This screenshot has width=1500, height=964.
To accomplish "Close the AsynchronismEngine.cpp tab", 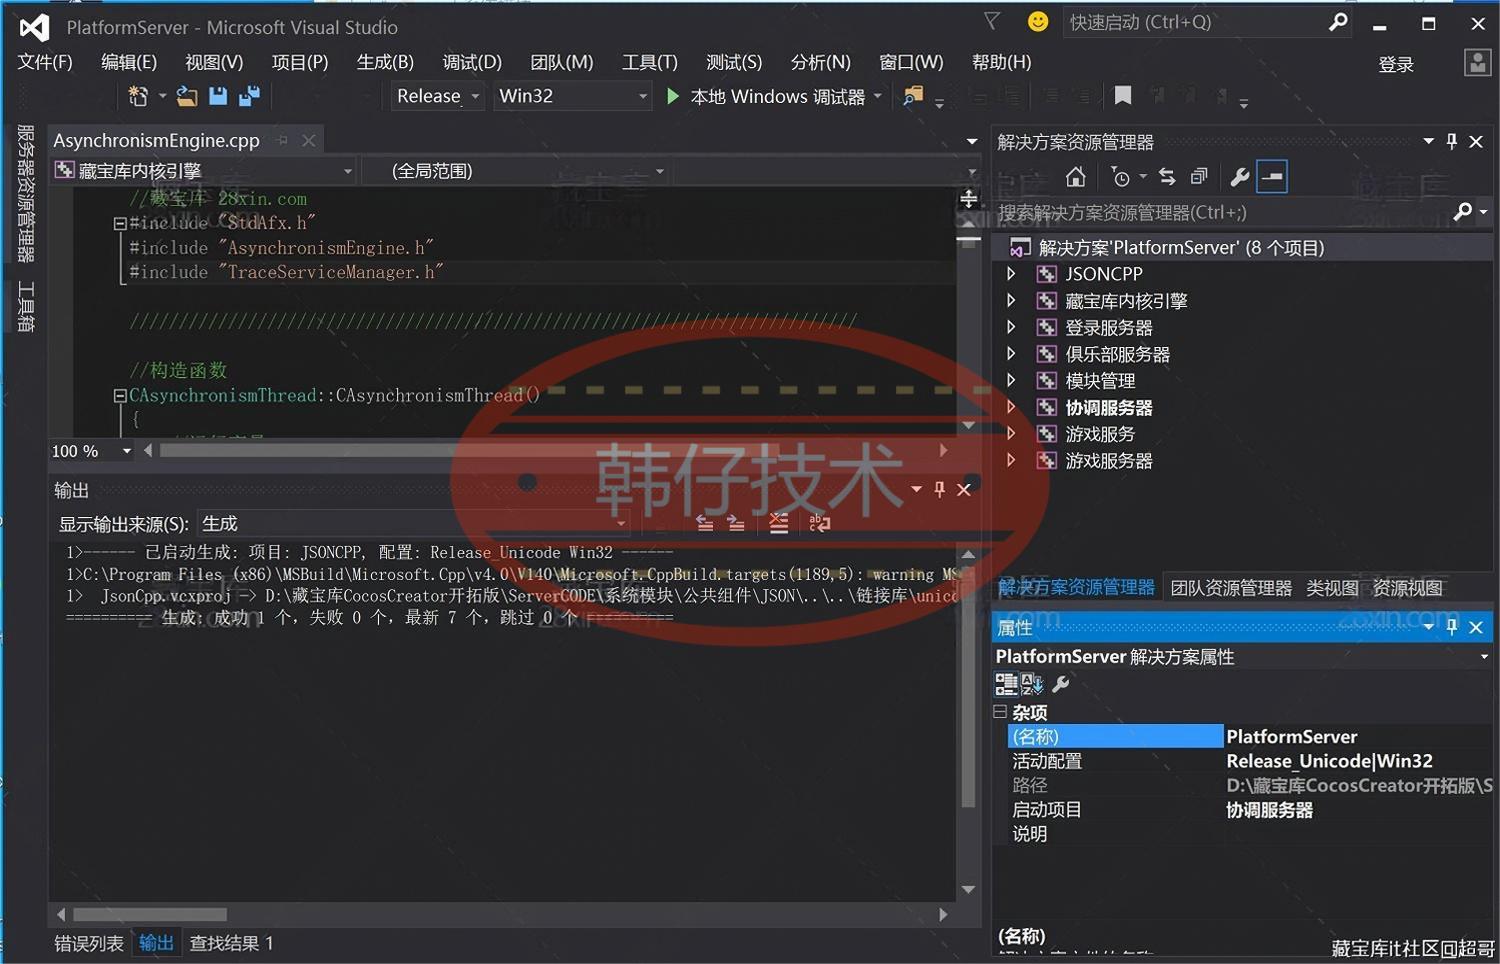I will point(309,141).
